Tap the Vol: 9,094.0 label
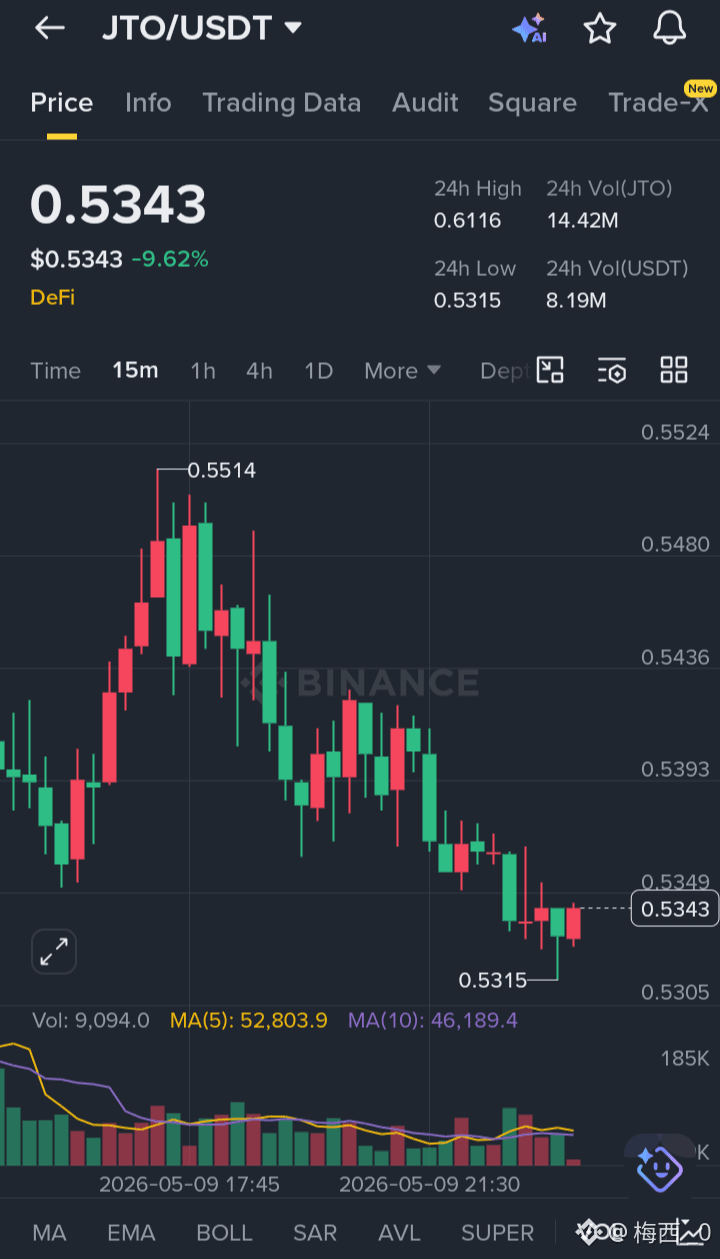Viewport: 720px width, 1259px height. pyautogui.click(x=91, y=1021)
